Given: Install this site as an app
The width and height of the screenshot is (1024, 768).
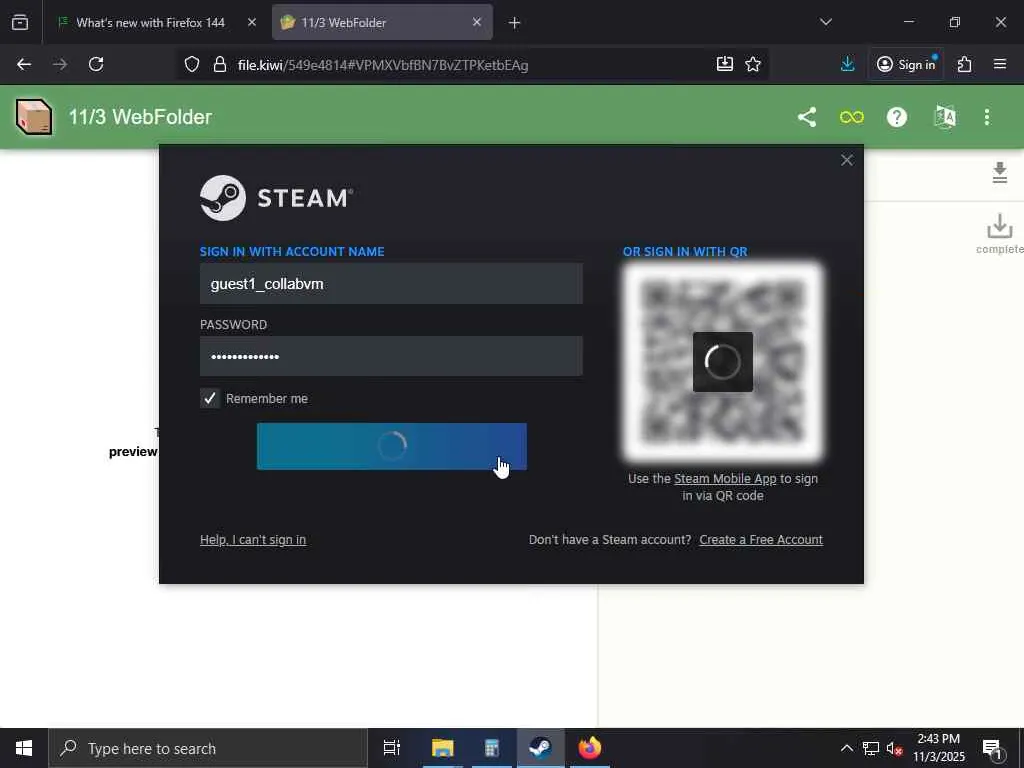Looking at the screenshot, I should [725, 64].
